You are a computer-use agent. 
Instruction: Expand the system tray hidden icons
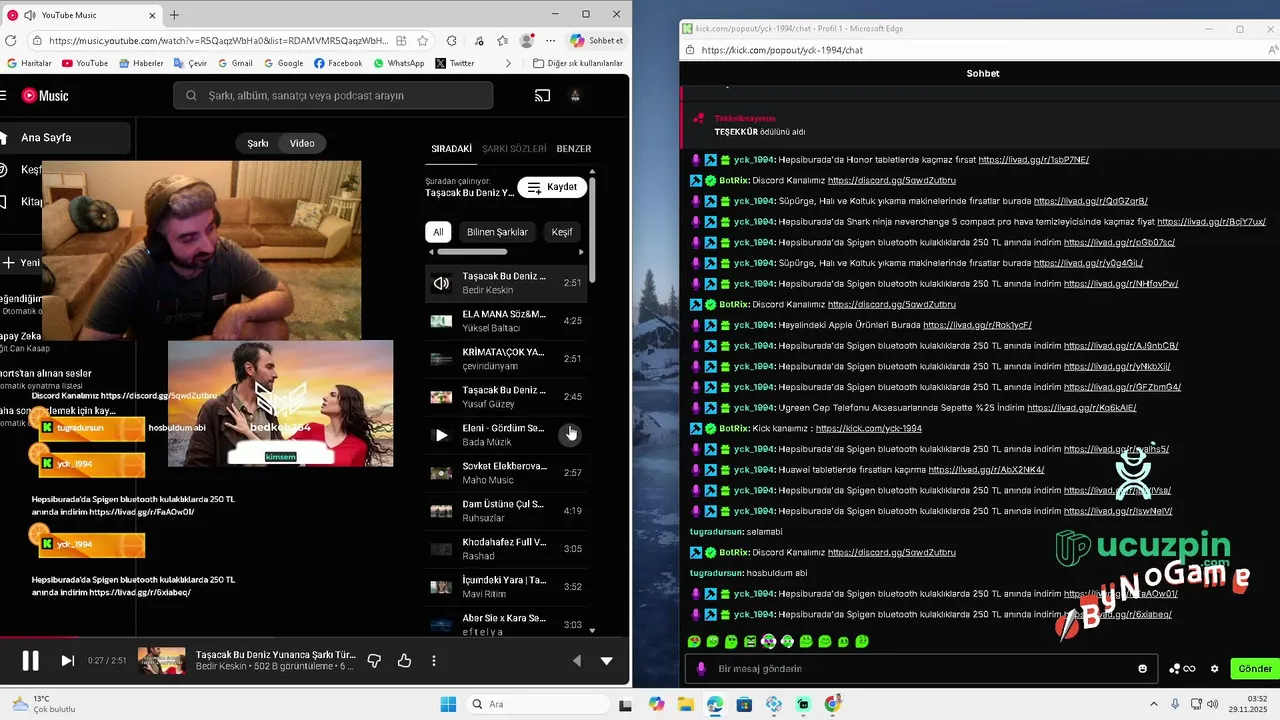point(1153,704)
